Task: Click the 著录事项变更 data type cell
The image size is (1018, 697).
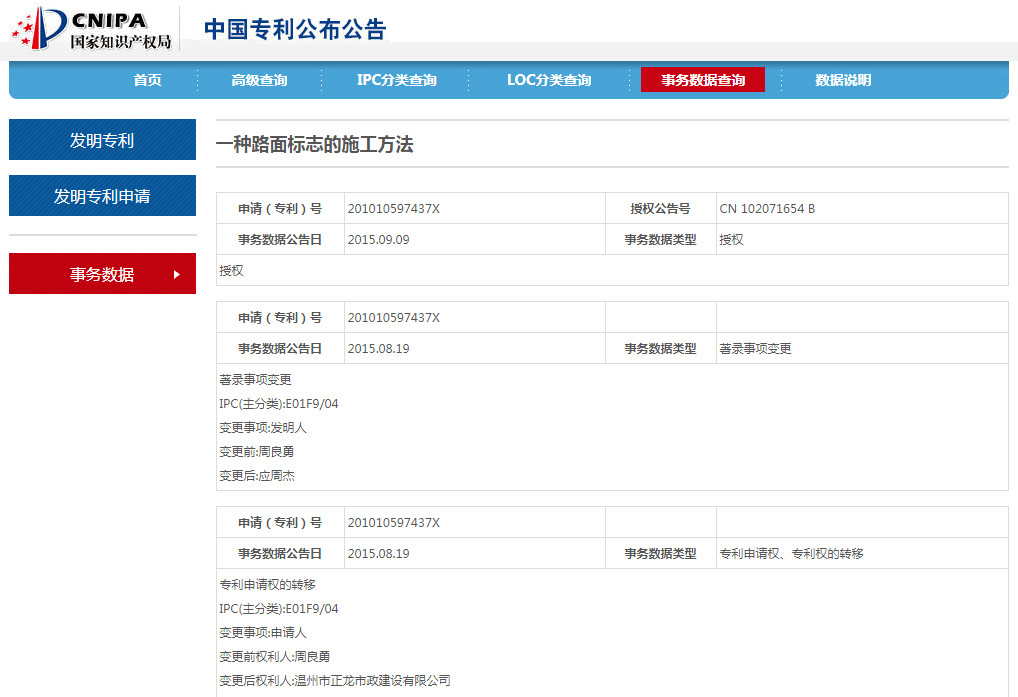Action: point(755,349)
